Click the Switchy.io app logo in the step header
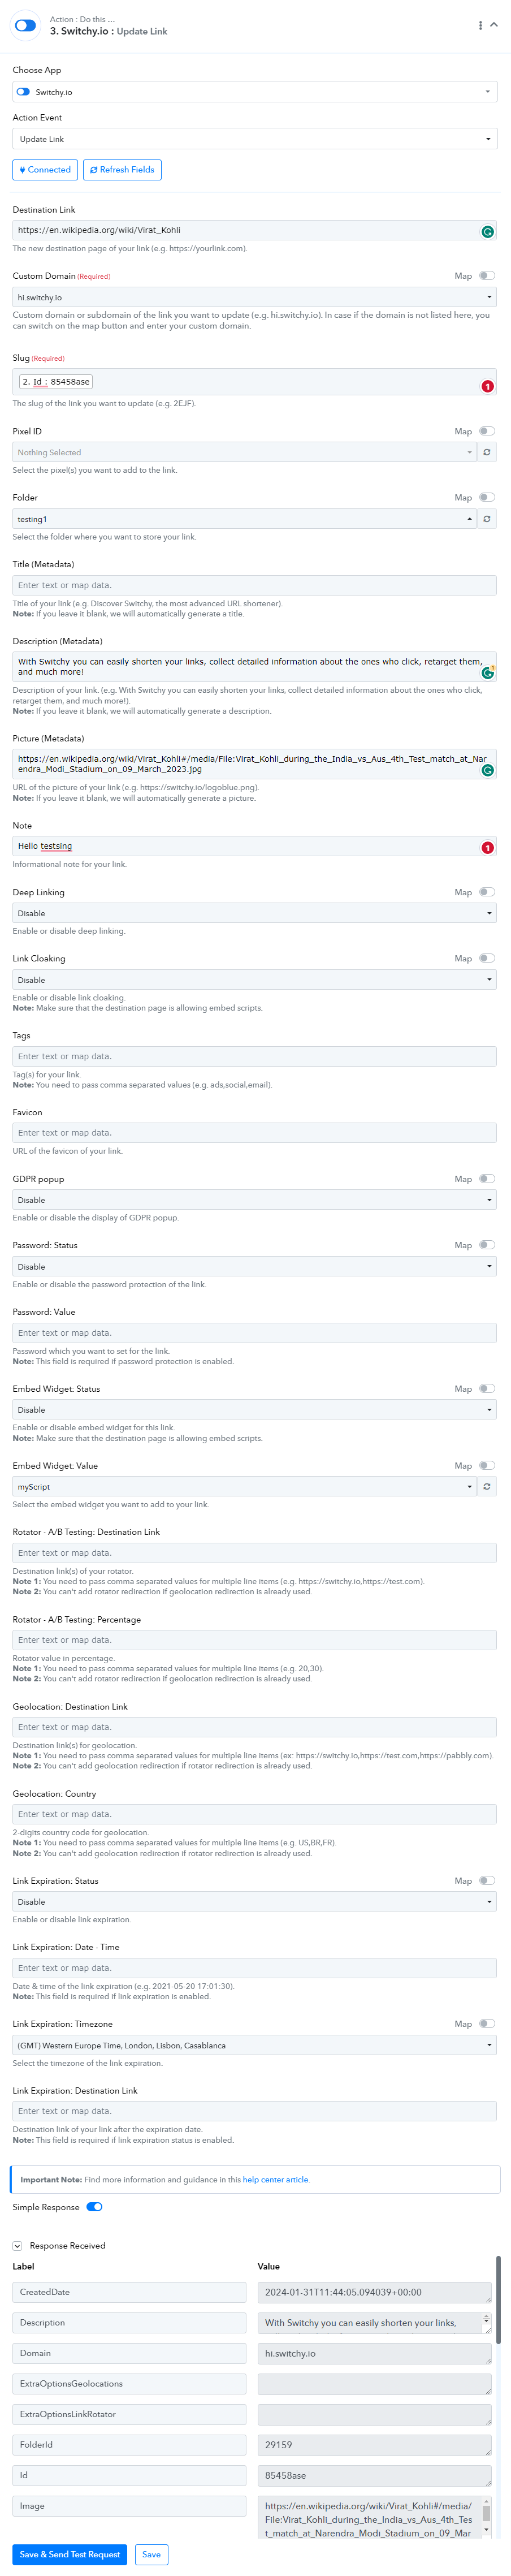 pos(25,25)
